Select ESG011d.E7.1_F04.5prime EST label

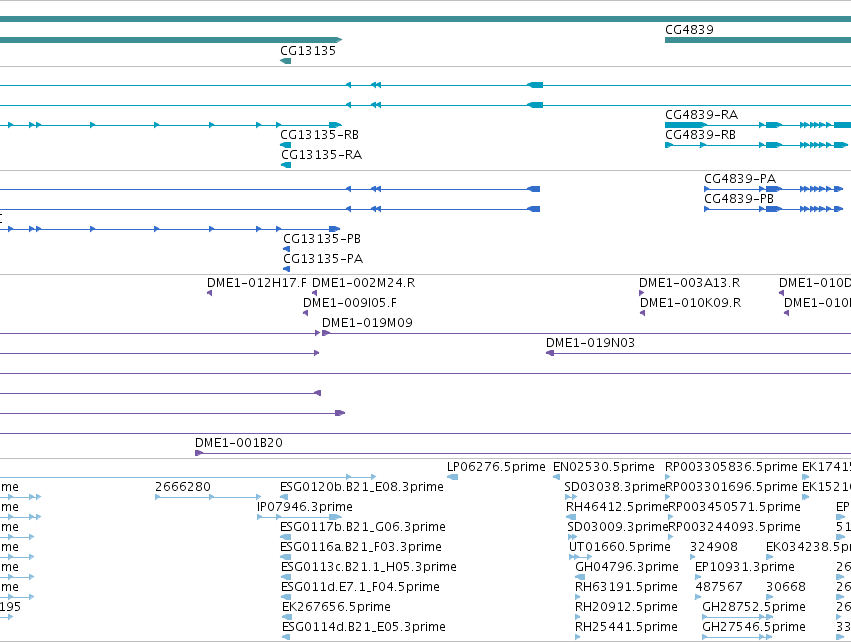360,587
